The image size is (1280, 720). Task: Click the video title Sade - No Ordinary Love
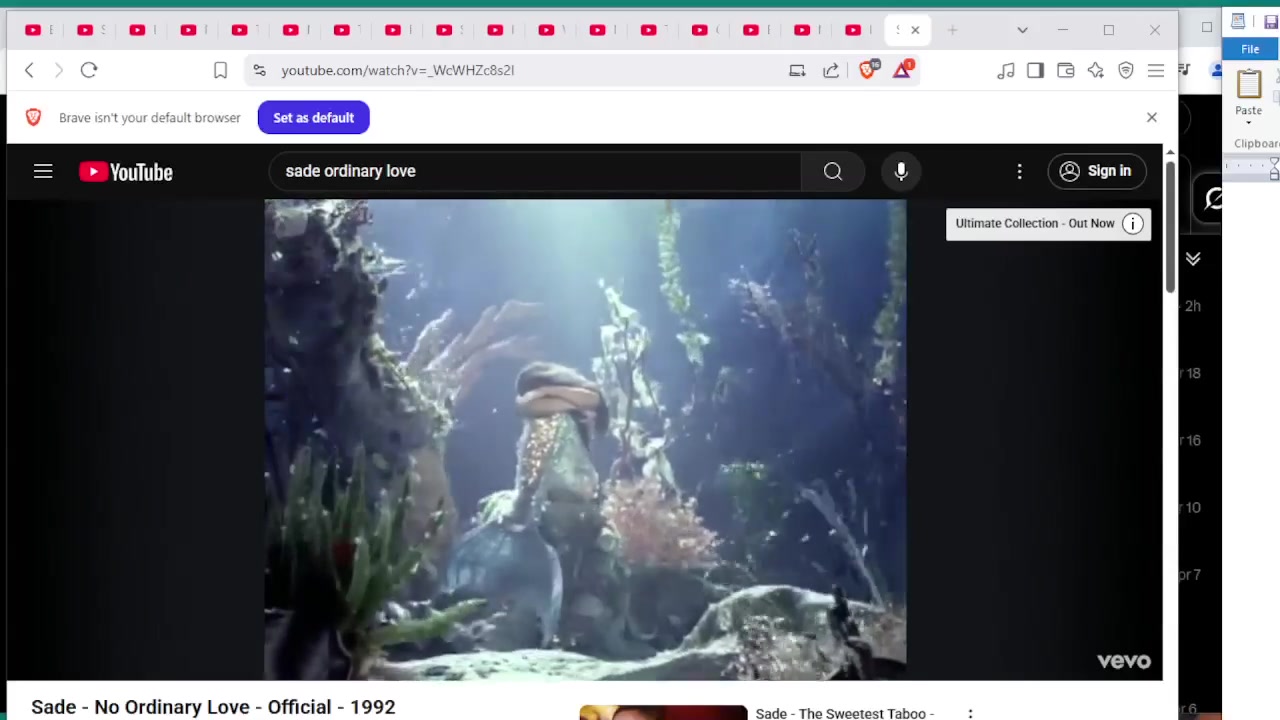point(213,707)
